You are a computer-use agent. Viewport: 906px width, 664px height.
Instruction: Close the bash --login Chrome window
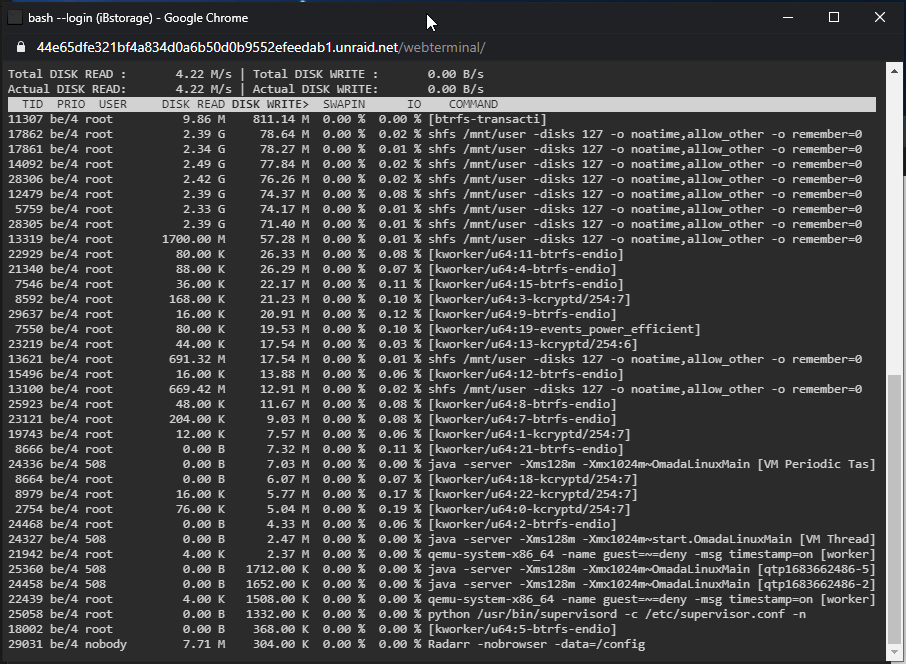879,17
